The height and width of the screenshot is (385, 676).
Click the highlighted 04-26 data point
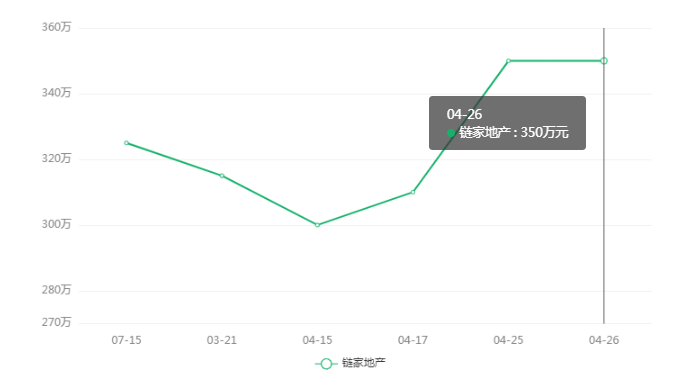point(604,61)
